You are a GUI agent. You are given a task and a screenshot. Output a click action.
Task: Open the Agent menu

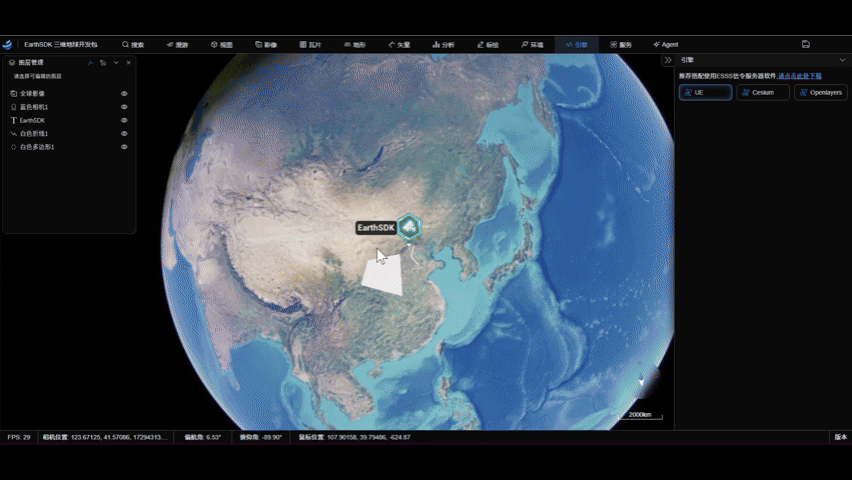coord(666,45)
